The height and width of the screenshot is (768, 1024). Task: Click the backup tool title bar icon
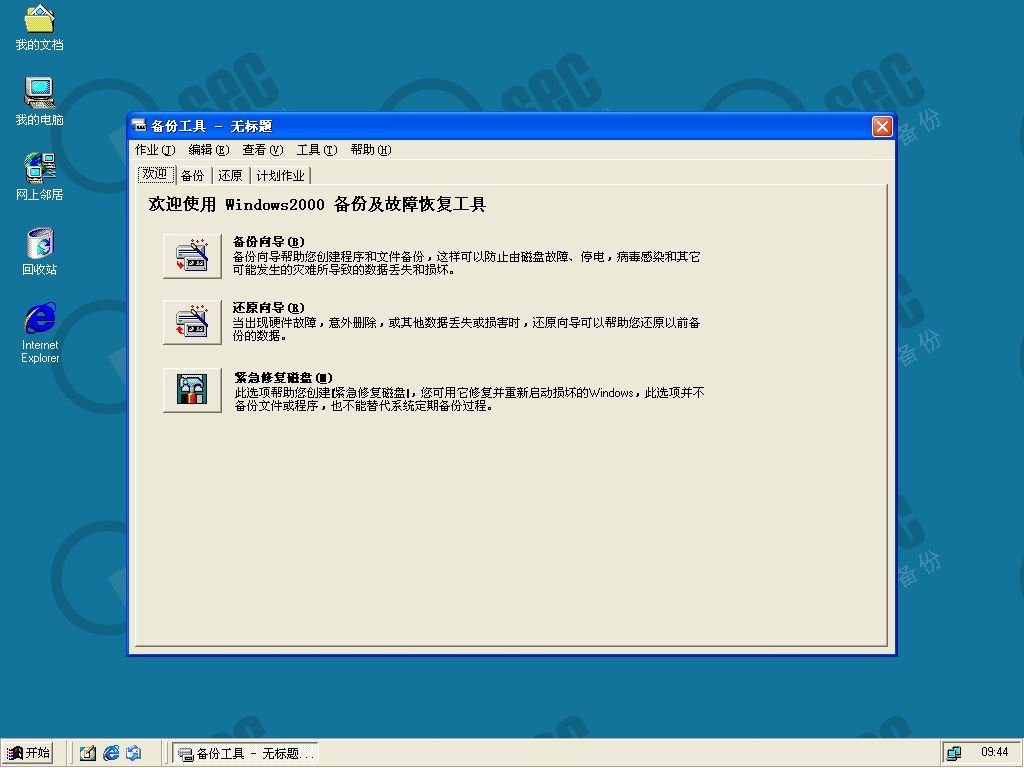tap(139, 125)
